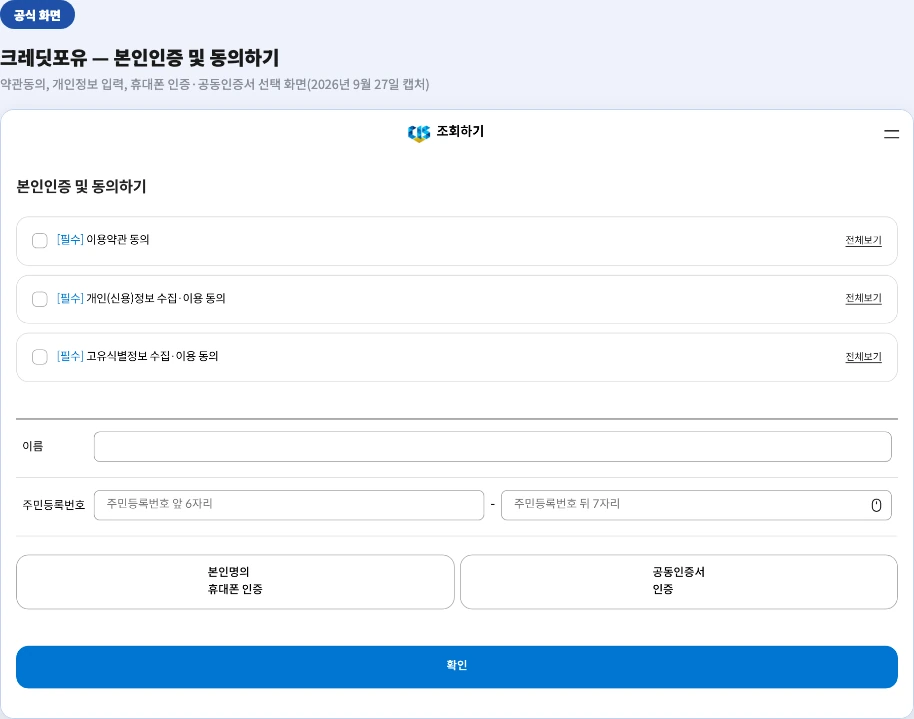Click 크레딧포유 page title text
Image resolution: width=914 pixels, height=719 pixels.
tap(139, 58)
